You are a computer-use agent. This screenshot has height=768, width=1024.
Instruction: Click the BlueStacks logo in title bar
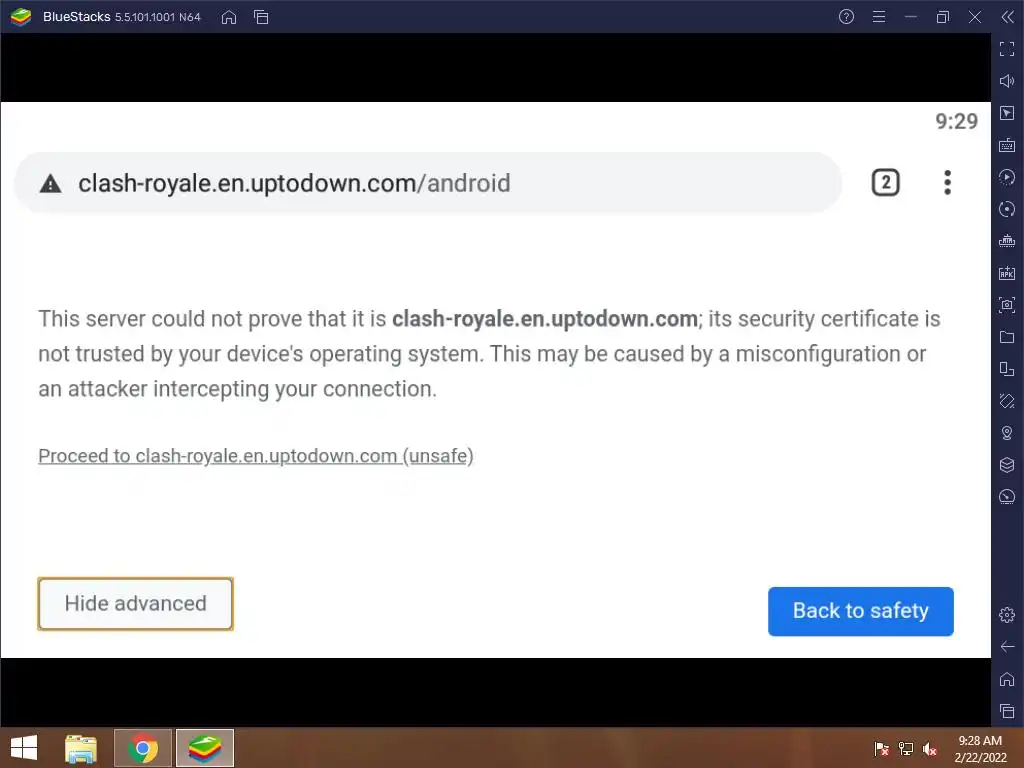[21, 17]
